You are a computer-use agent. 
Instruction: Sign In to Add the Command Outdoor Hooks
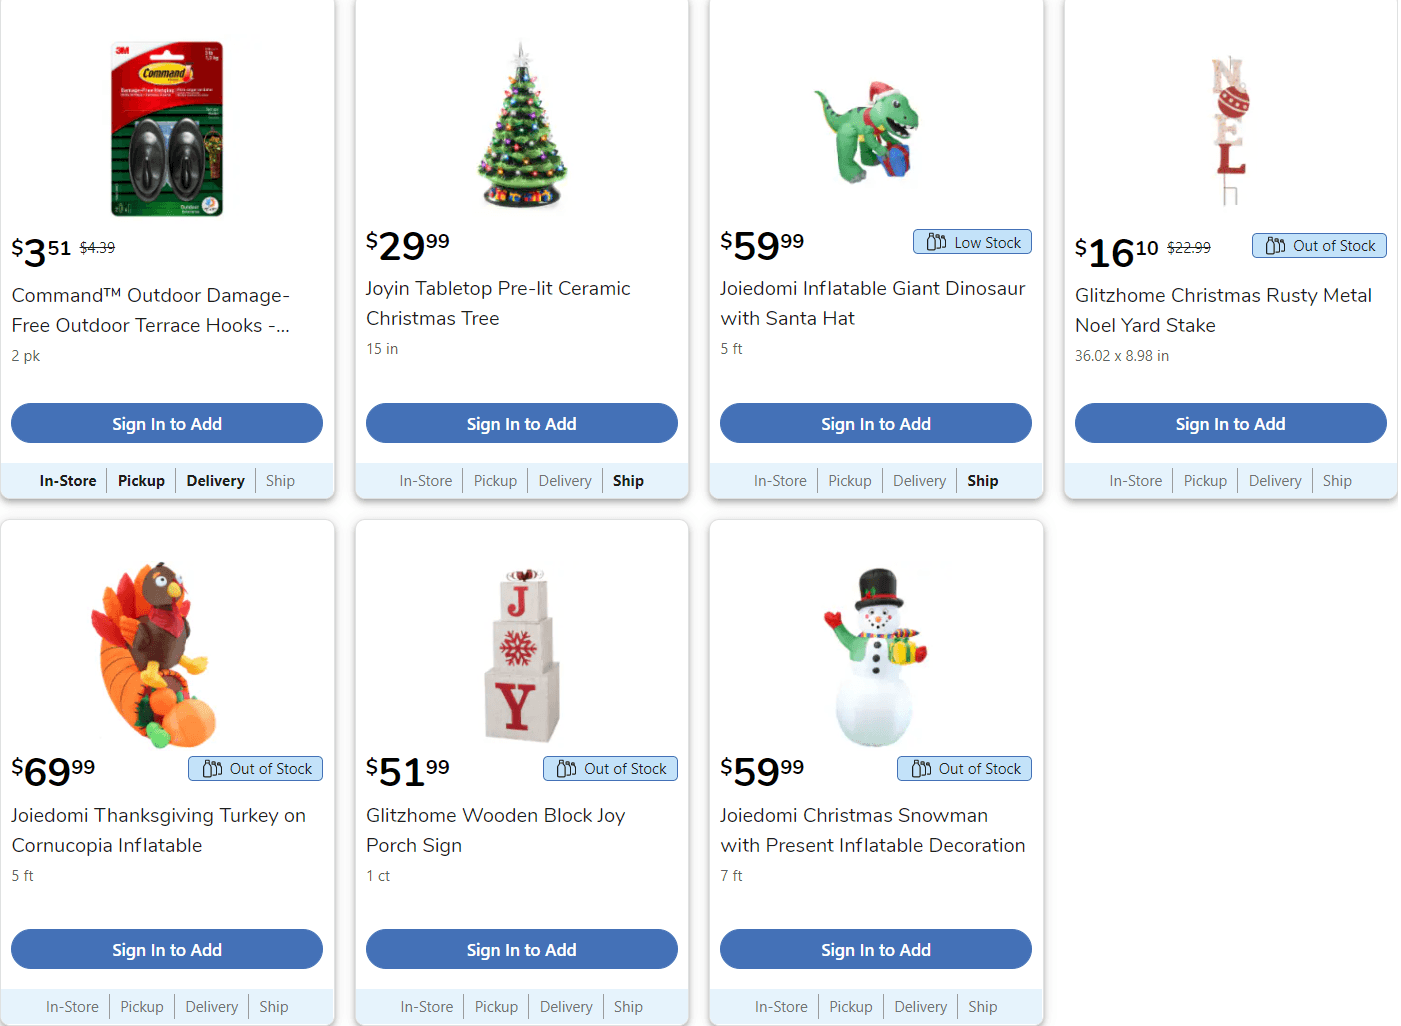[x=166, y=423]
